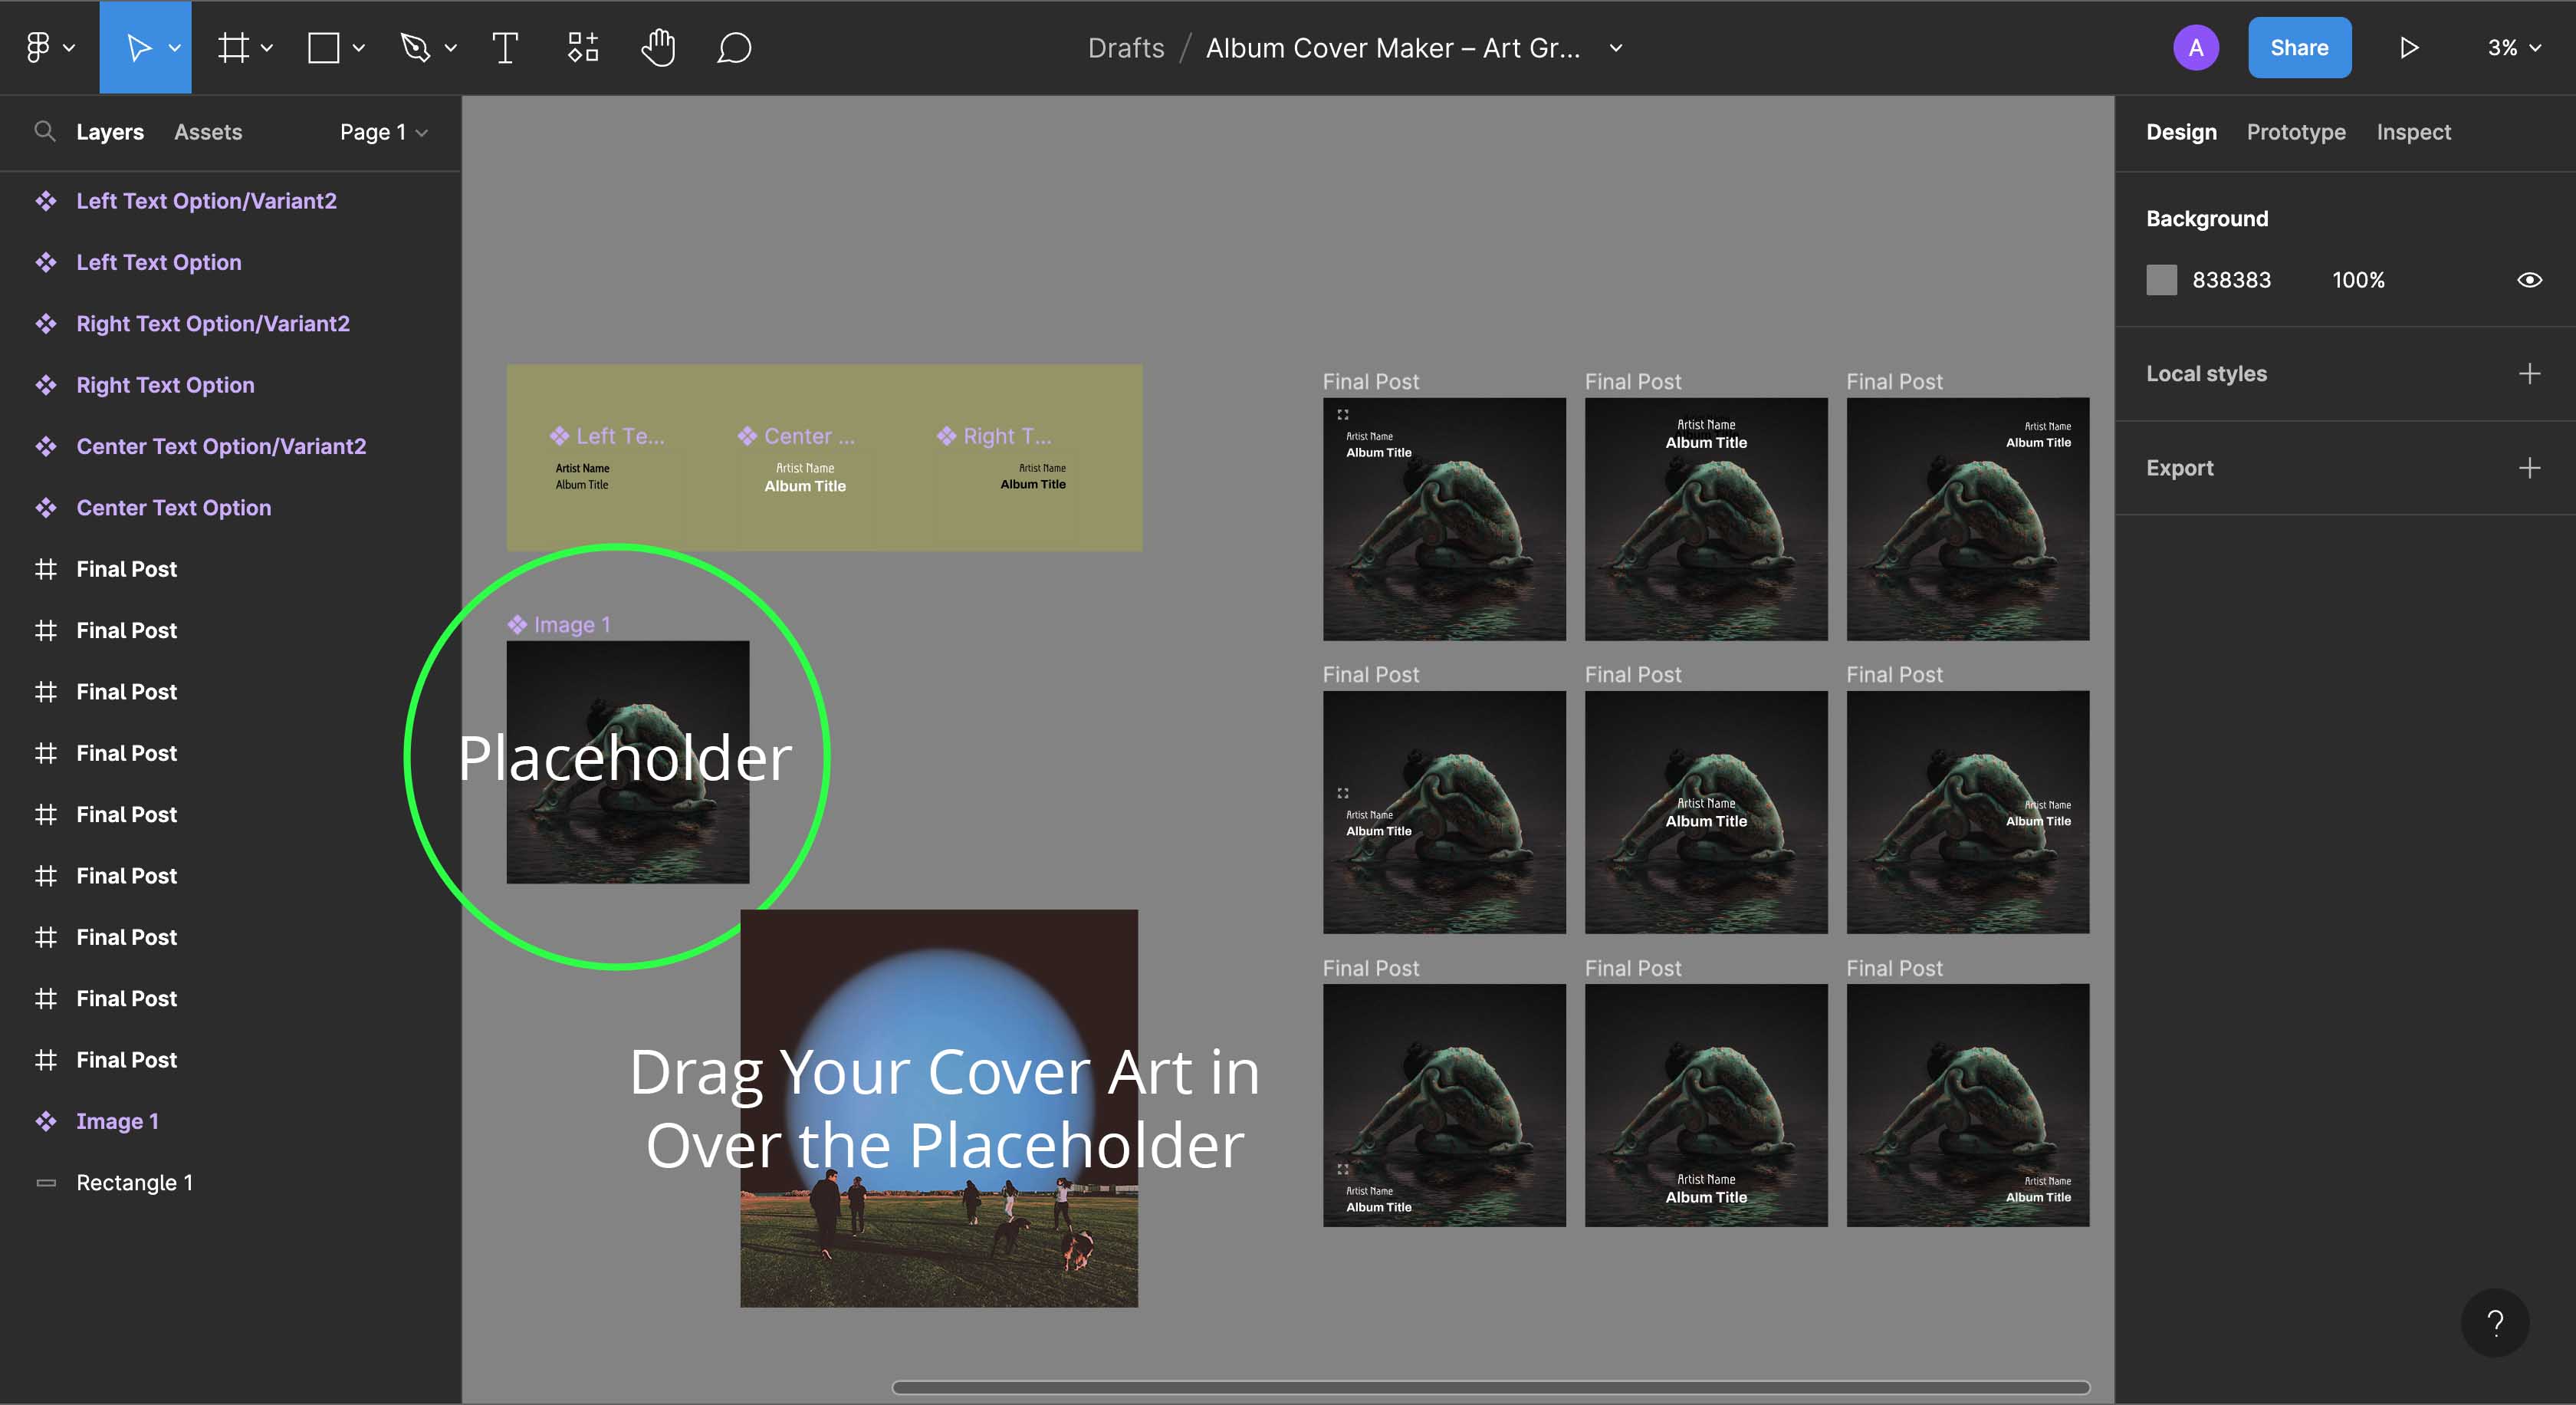
Task: Click the background color swatch
Action: [x=2161, y=280]
